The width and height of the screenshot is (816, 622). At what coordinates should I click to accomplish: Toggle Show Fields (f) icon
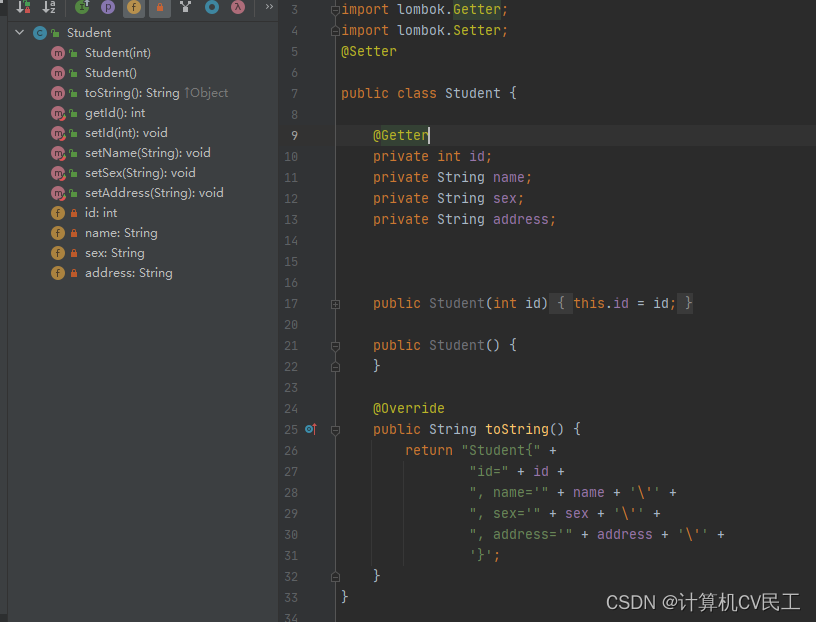[134, 7]
